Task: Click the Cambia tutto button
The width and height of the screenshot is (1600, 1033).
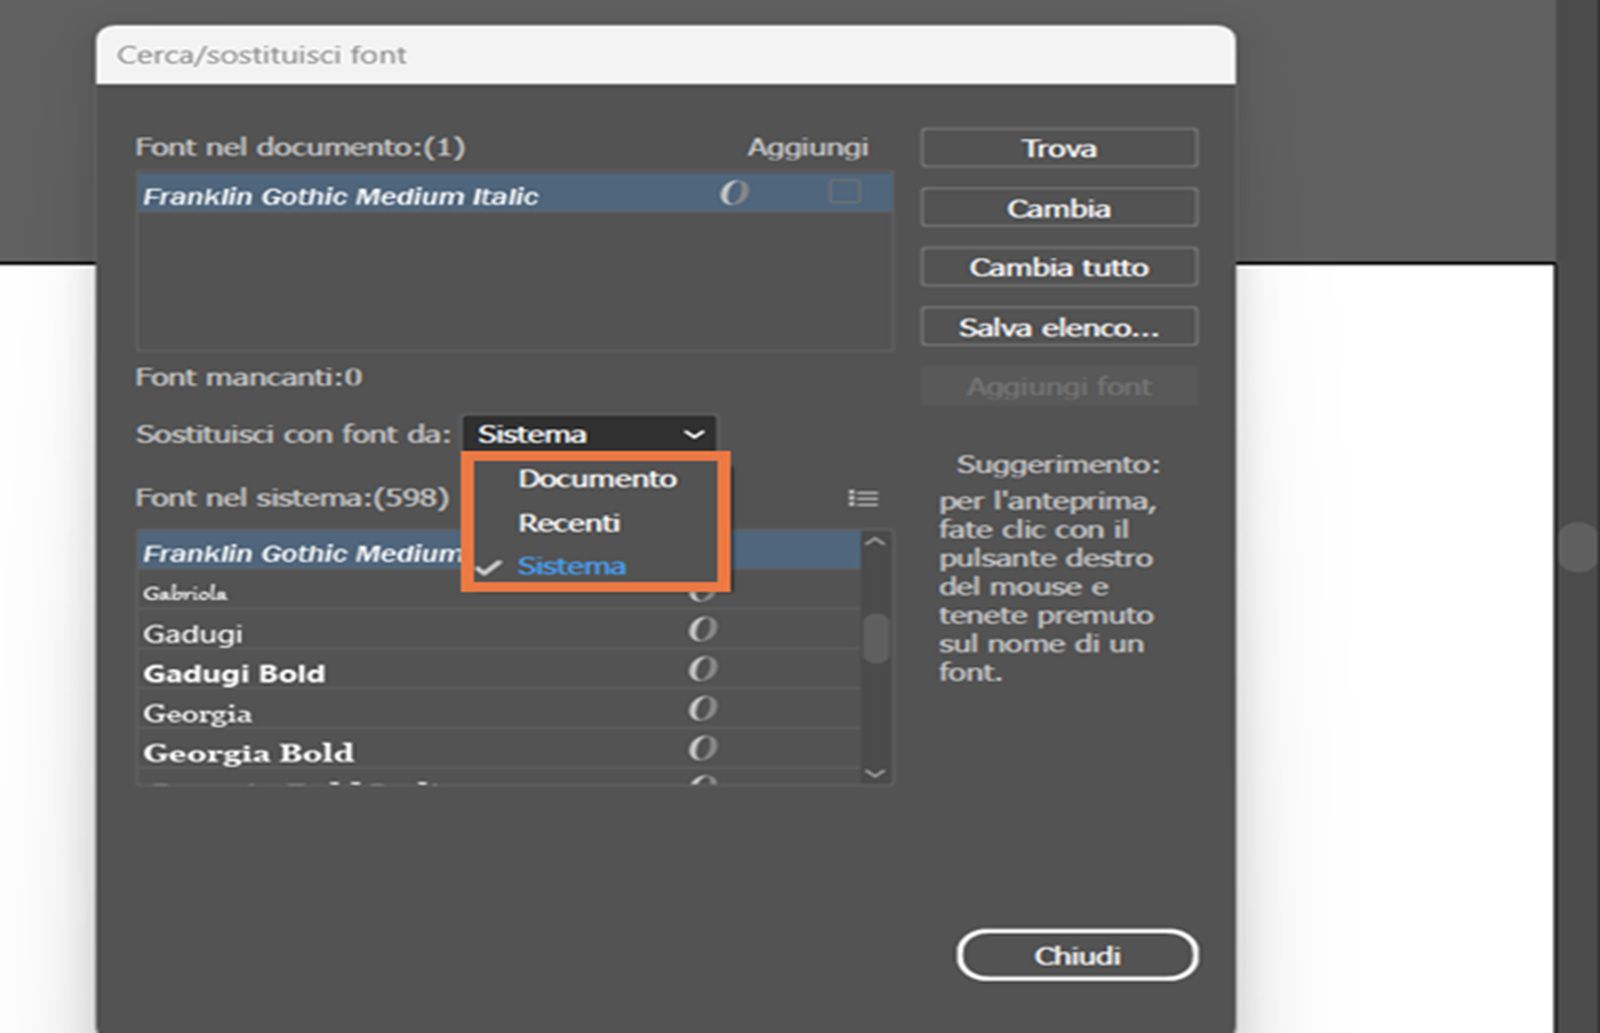Action: 1059,267
